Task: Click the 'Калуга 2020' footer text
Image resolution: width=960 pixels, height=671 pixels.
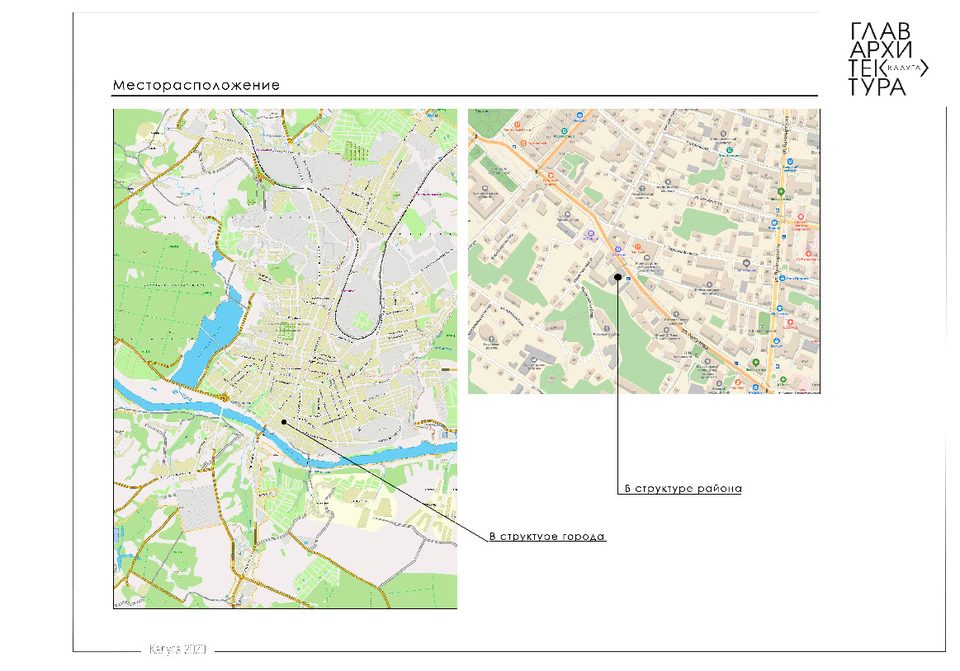Action: coord(178,649)
